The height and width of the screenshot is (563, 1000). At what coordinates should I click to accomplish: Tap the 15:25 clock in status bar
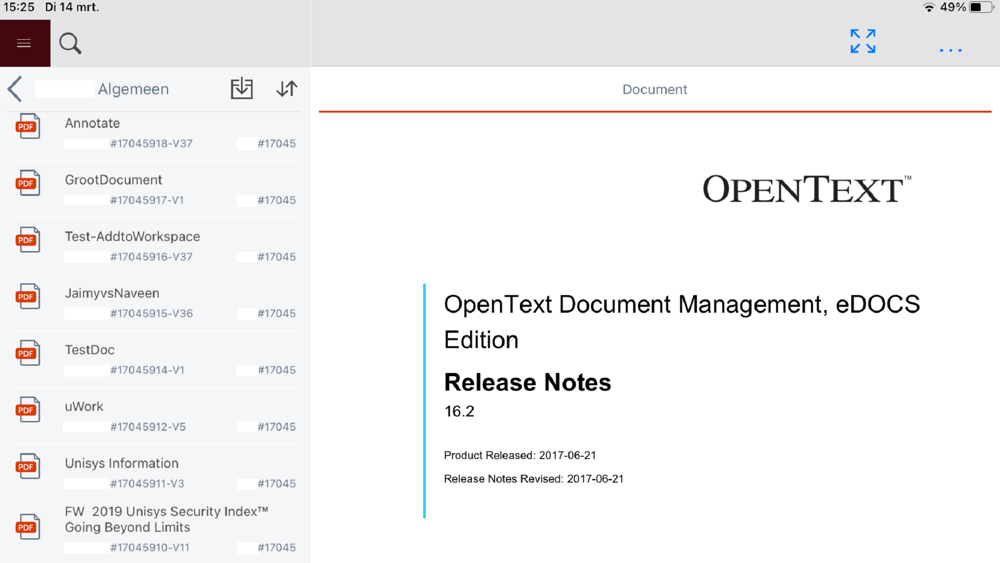[x=19, y=7]
